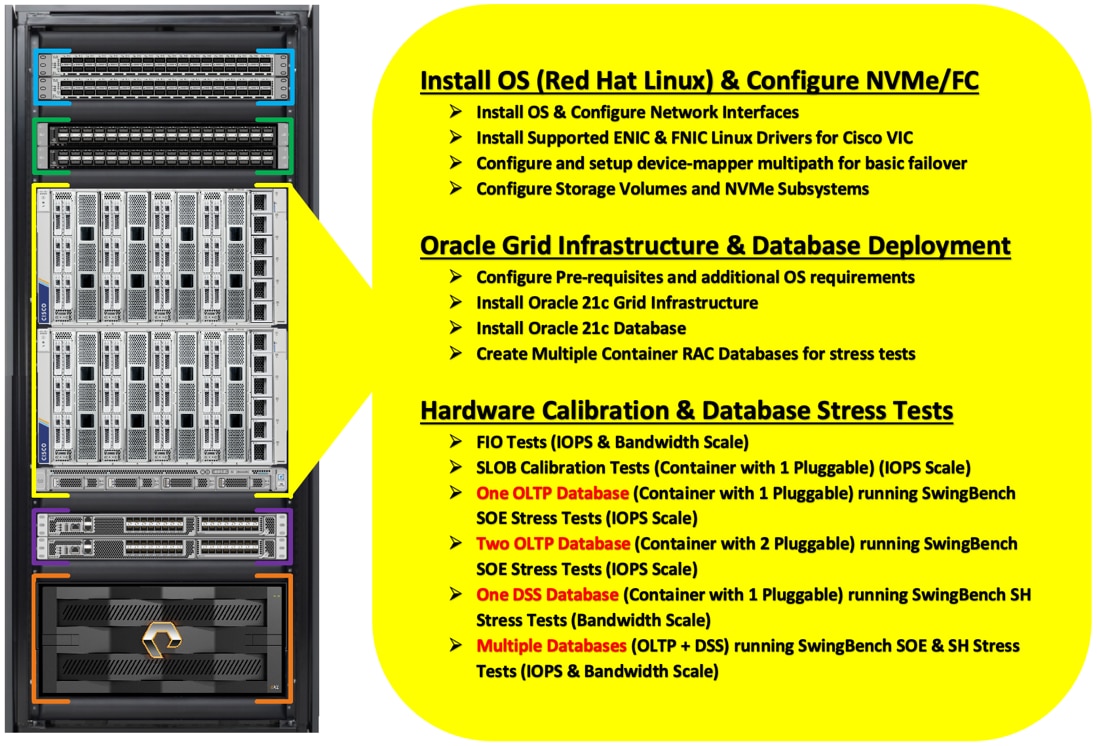Image resolution: width=1097 pixels, height=746 pixels.
Task: Click "Configure Storage Volumes and NVMe Subsystems"
Action: point(672,189)
